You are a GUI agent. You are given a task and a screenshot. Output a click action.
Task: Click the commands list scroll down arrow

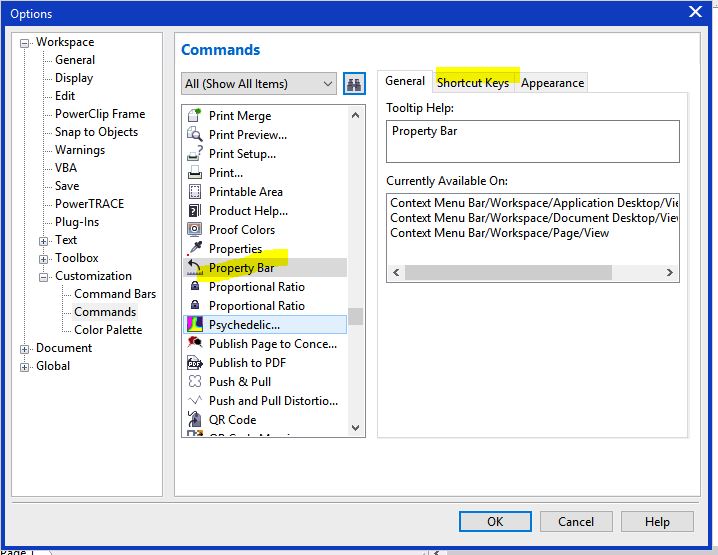point(355,428)
